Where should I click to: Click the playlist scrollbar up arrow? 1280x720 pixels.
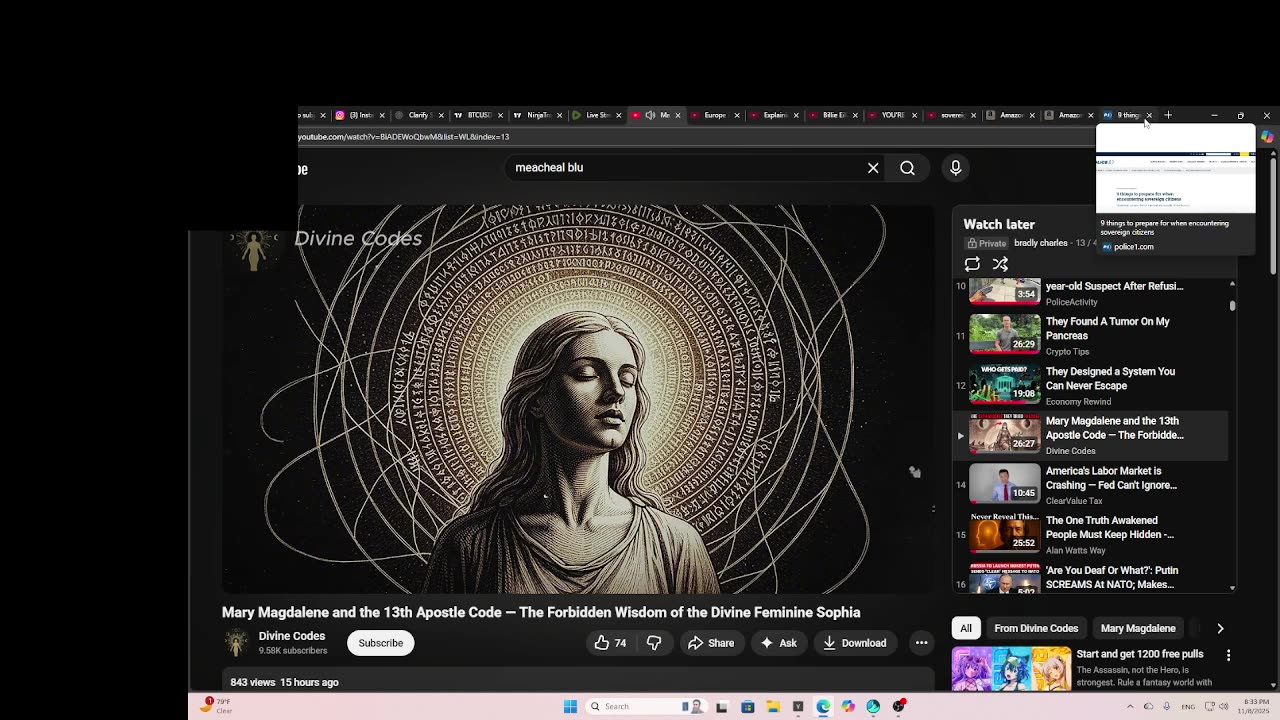(x=1232, y=284)
